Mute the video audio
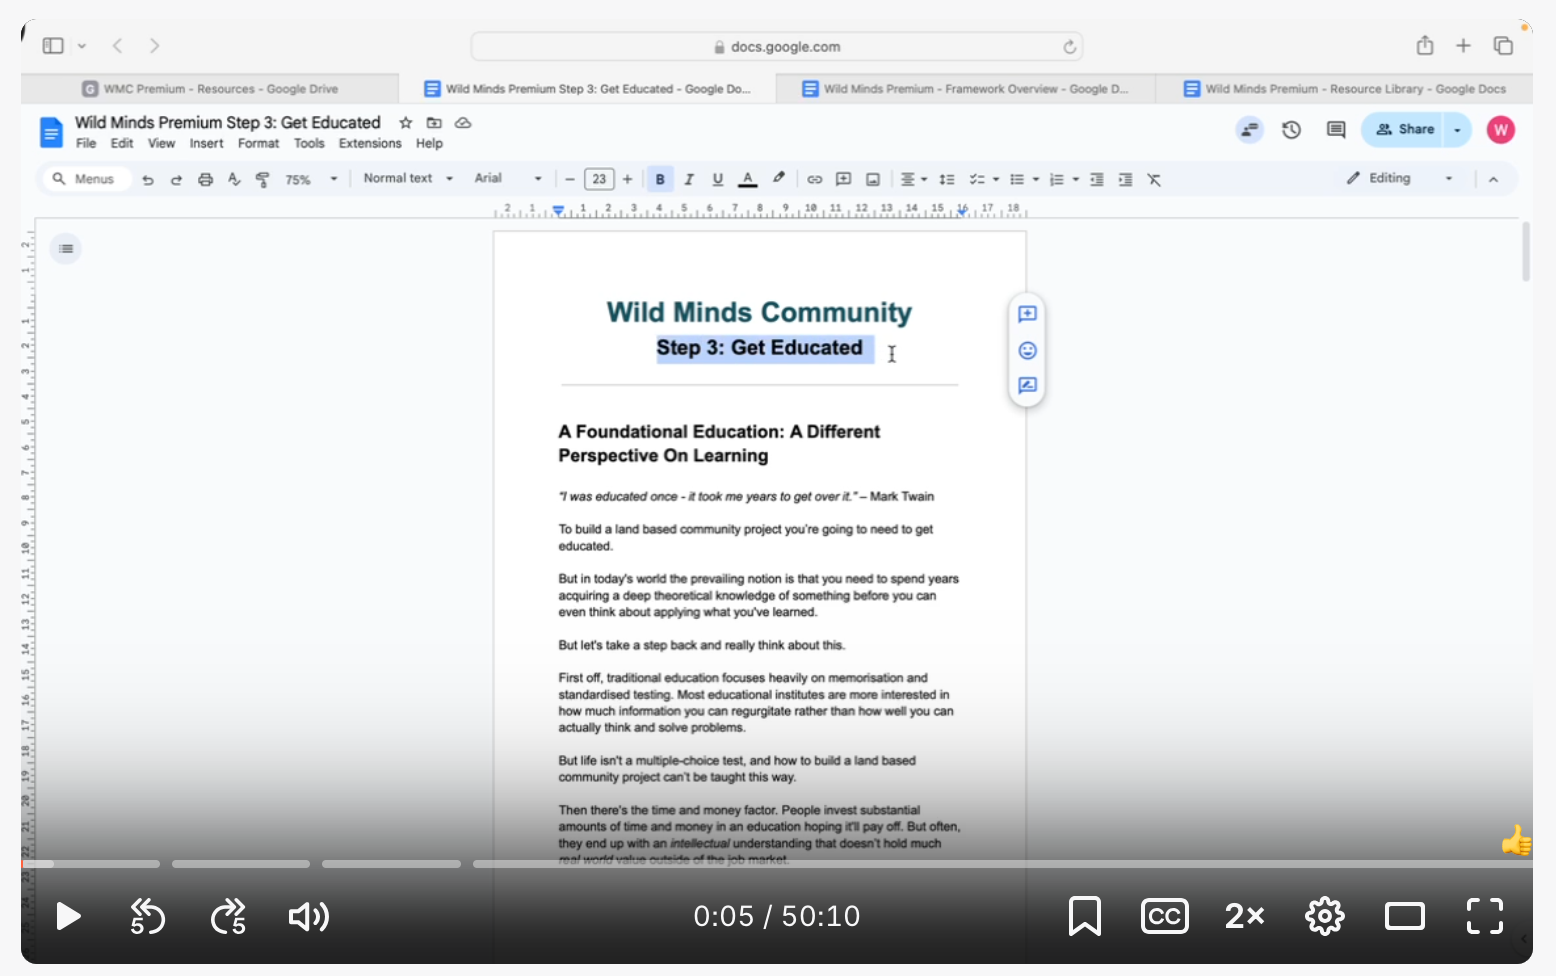 309,916
